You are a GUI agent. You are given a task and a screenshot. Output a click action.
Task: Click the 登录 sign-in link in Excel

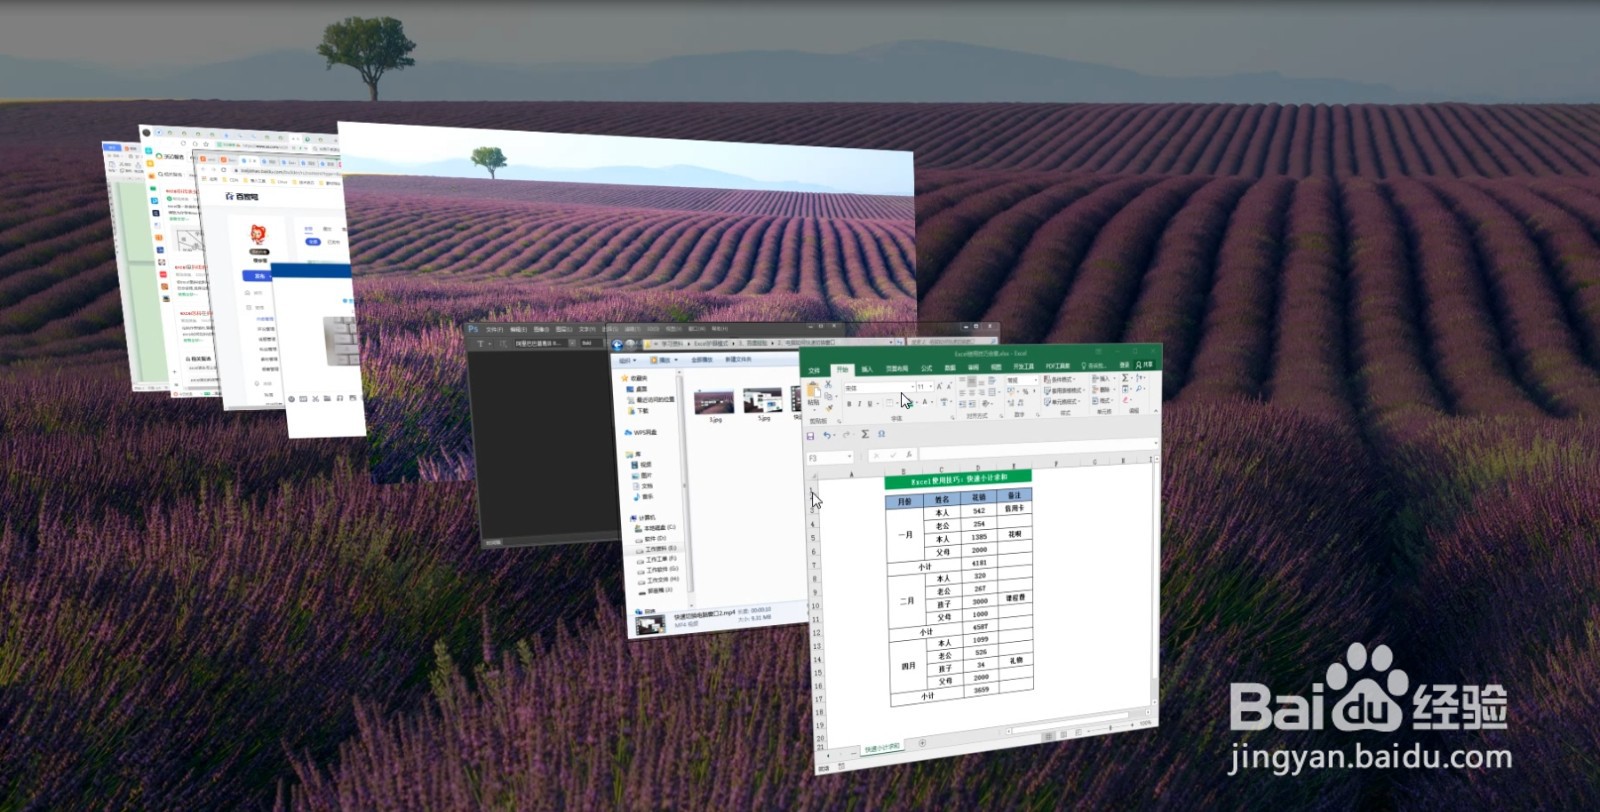click(1125, 365)
